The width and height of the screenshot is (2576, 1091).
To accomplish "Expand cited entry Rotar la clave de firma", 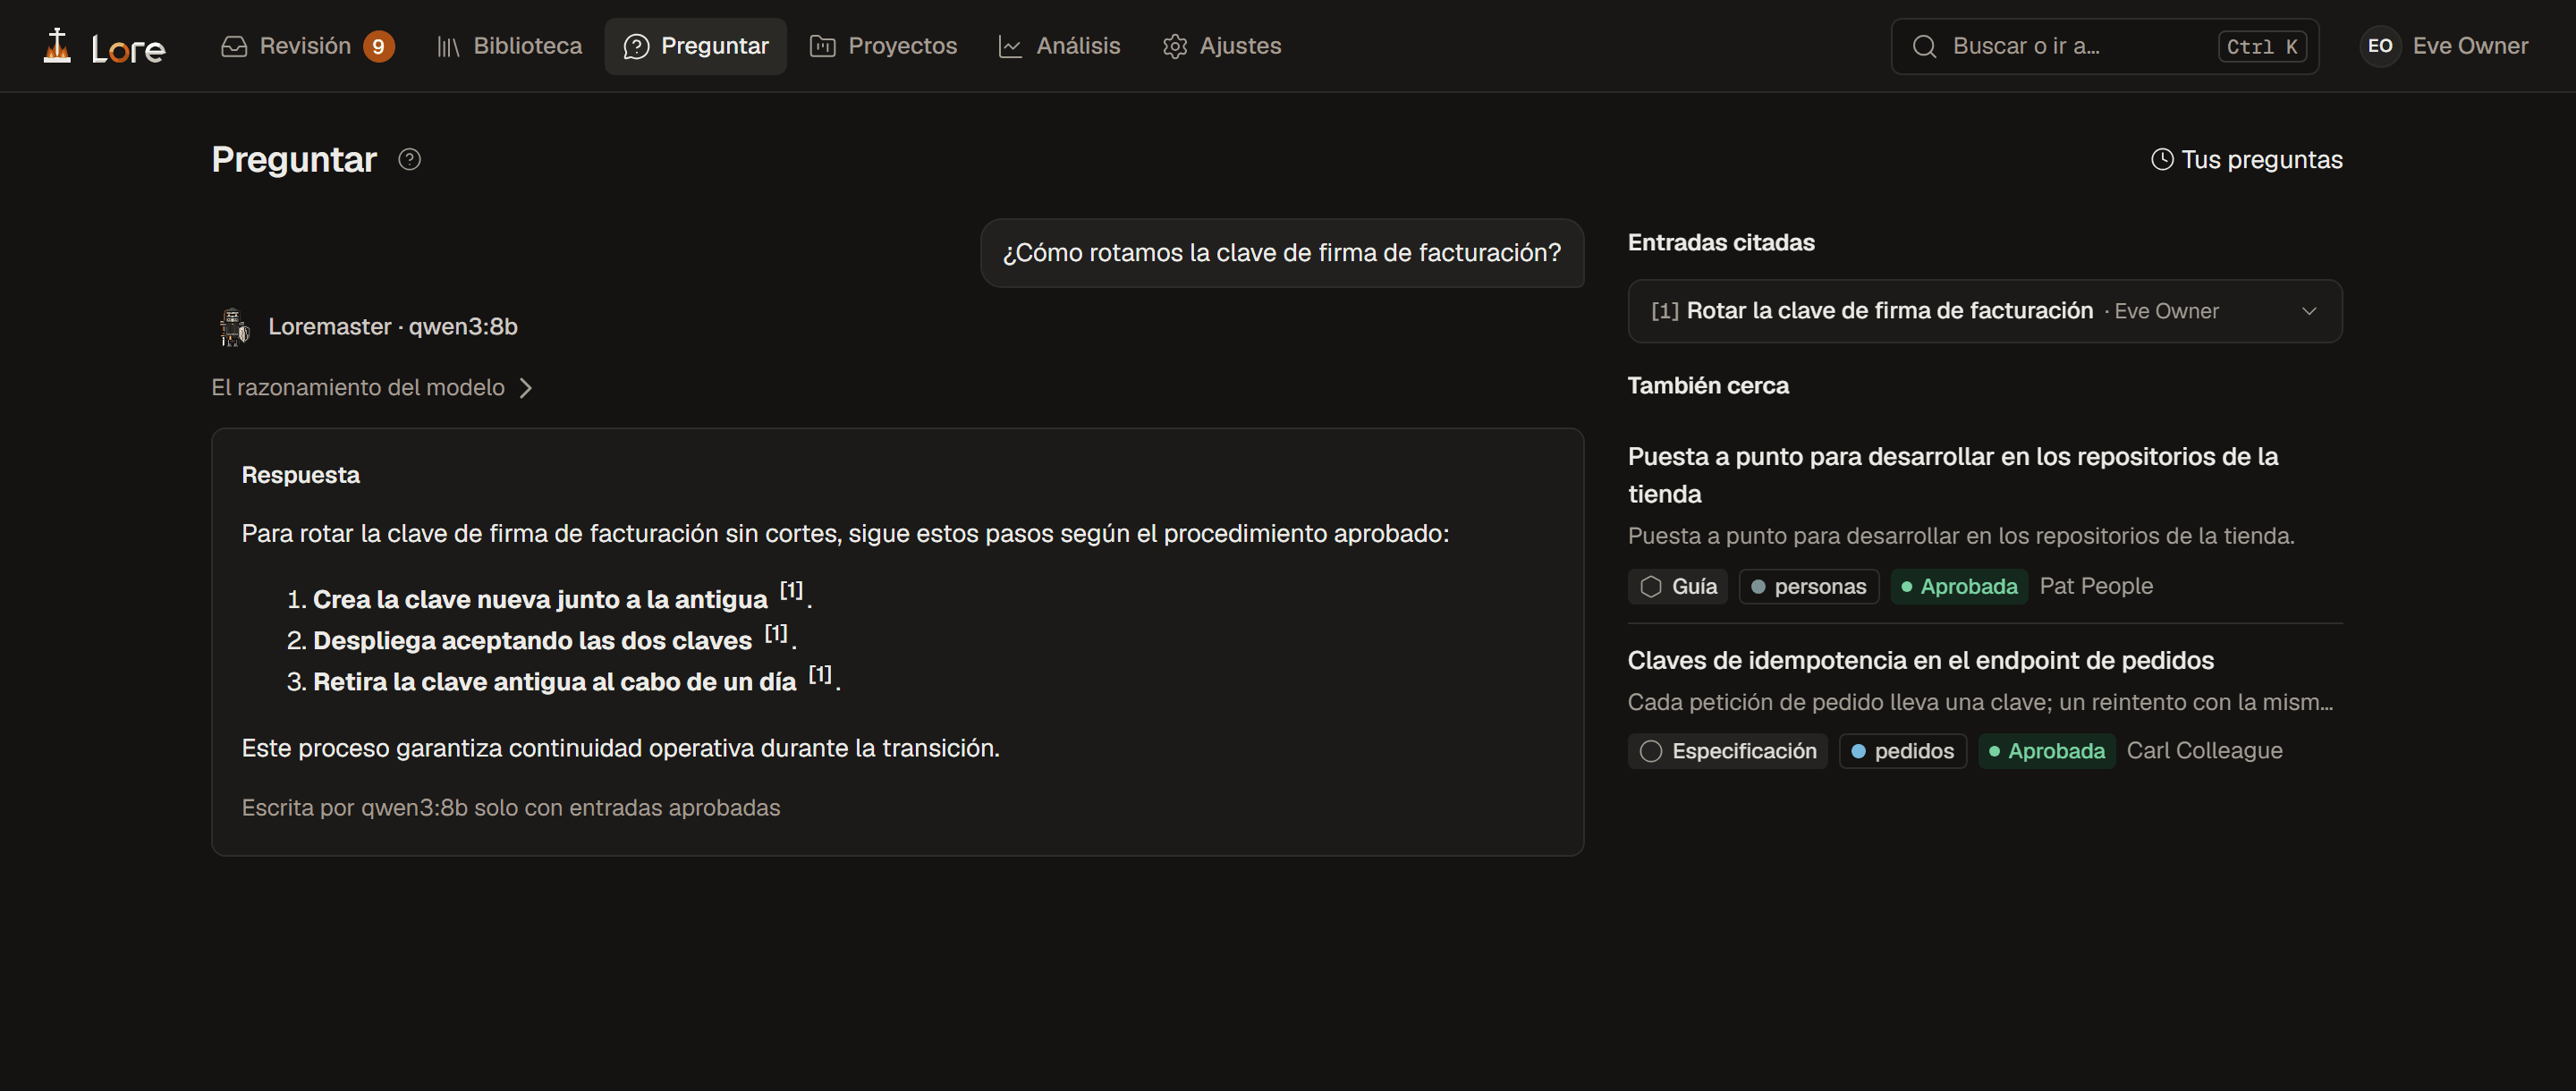I will 1985,311.
